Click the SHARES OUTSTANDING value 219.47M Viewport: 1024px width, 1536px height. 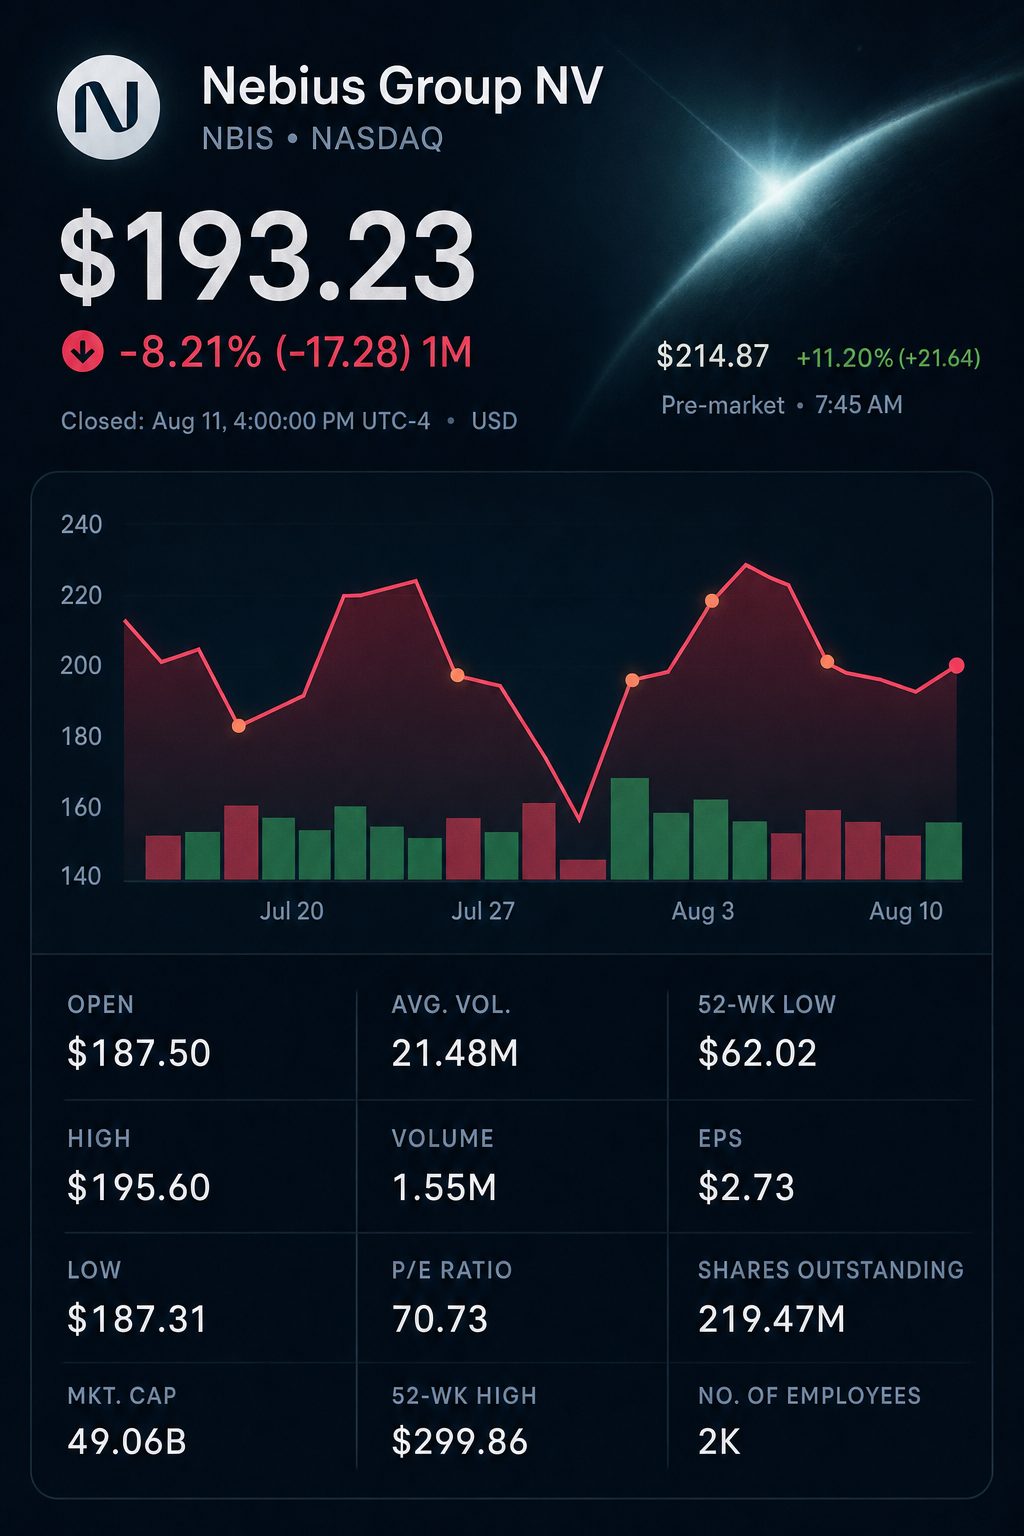tap(772, 1319)
